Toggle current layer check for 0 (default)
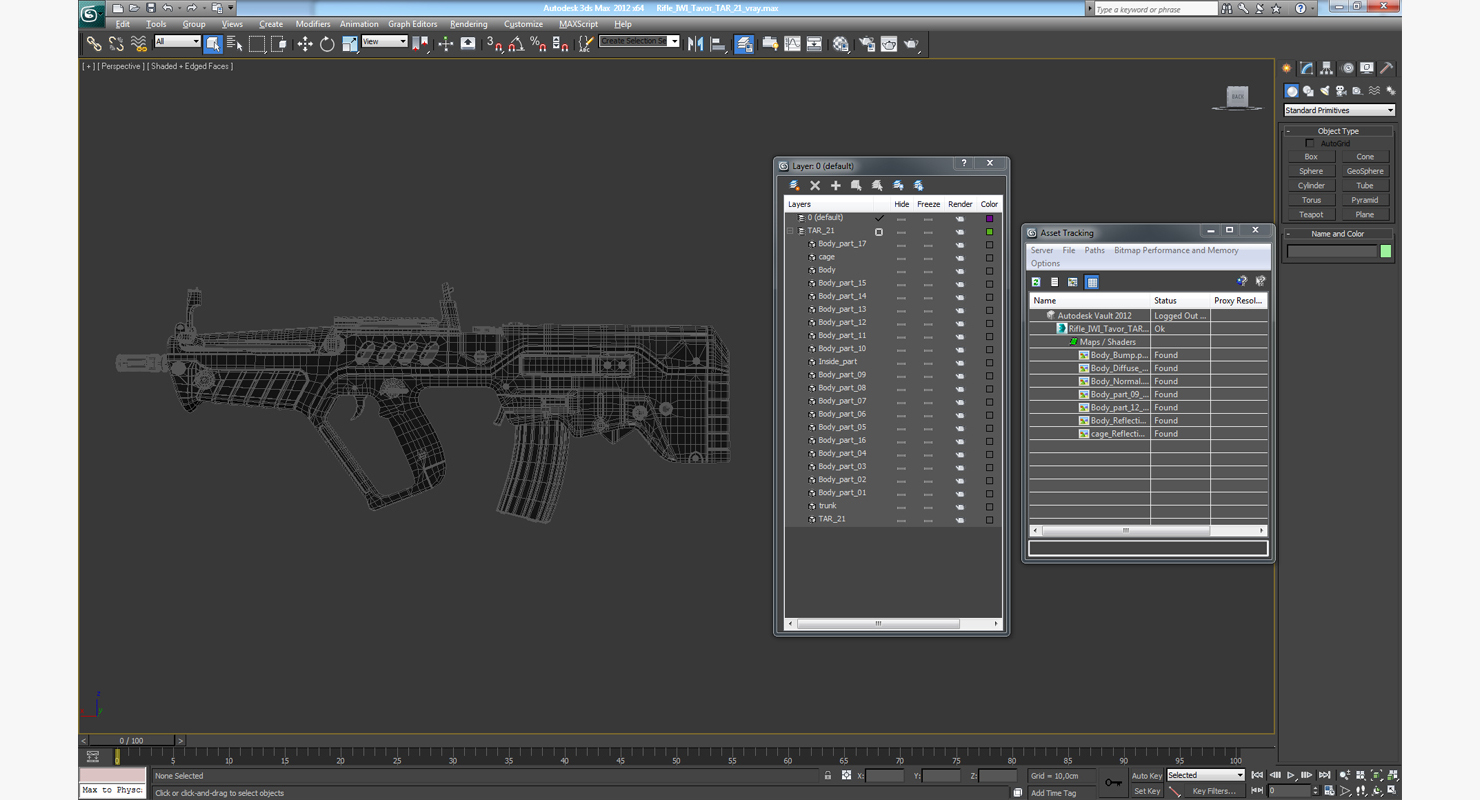This screenshot has height=800, width=1480. tap(879, 218)
